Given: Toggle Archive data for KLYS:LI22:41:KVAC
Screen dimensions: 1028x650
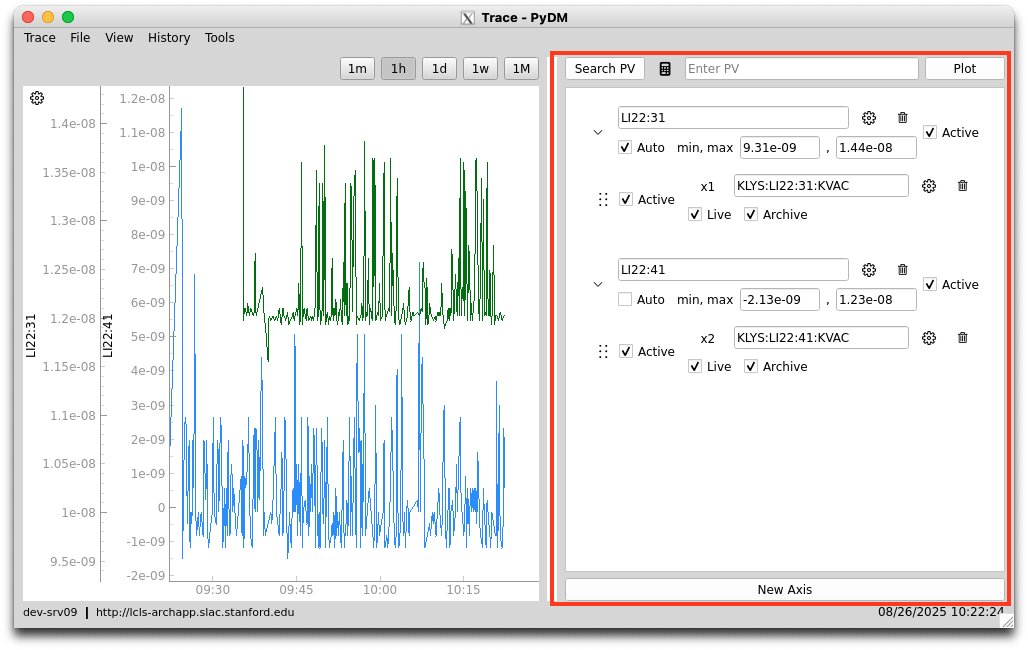Looking at the screenshot, I should 751,367.
